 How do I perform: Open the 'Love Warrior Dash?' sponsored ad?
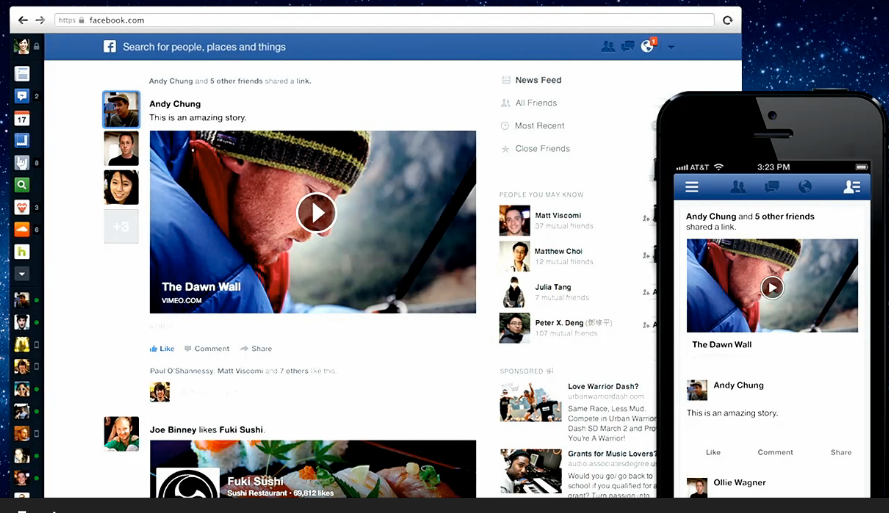(x=603, y=386)
